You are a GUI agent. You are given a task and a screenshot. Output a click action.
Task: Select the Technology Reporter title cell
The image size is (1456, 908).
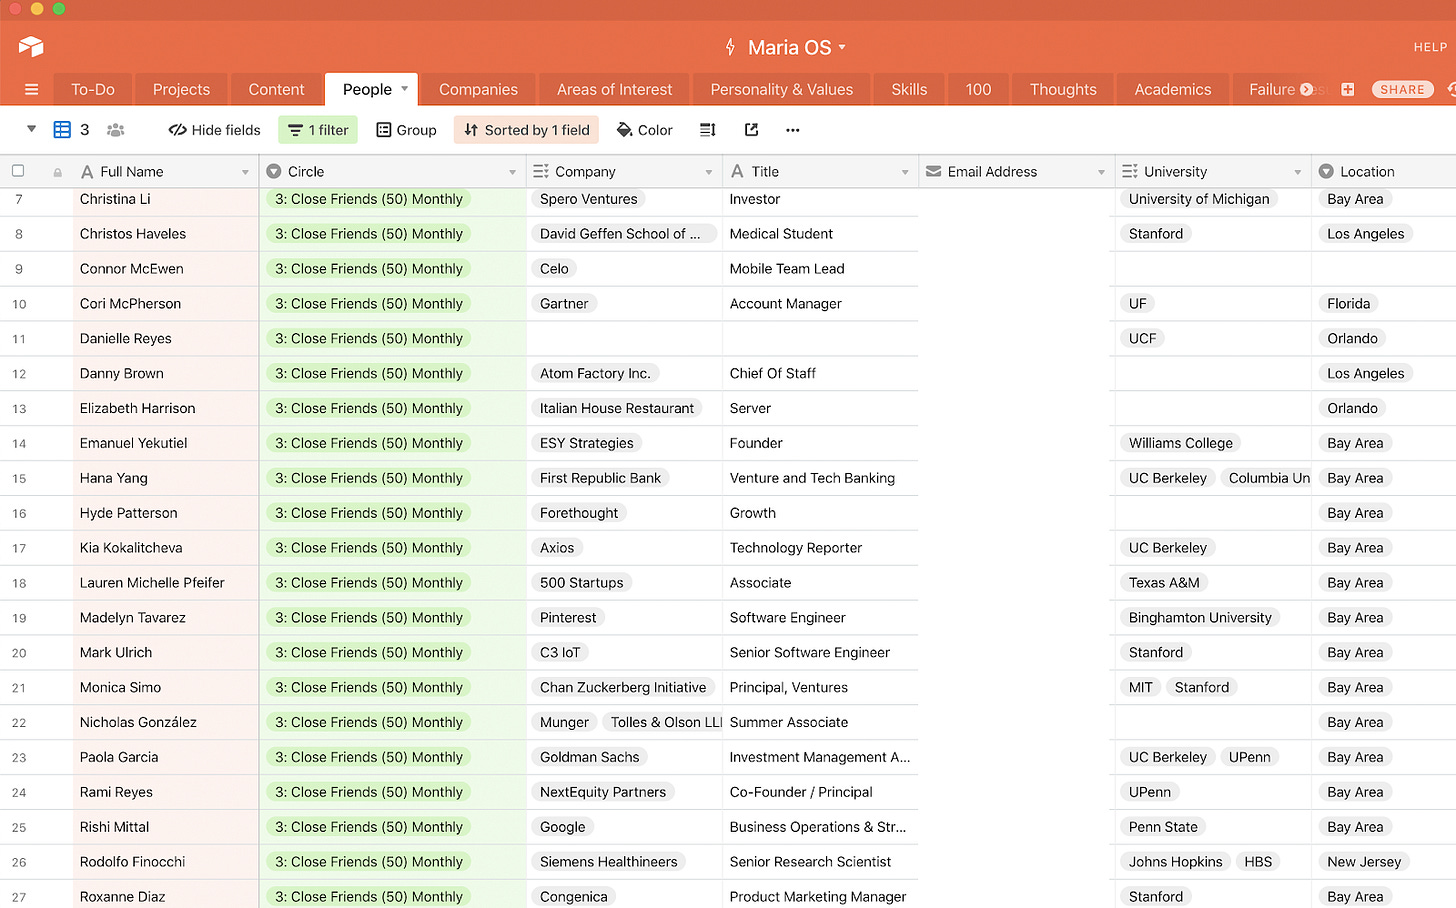[x=820, y=548]
